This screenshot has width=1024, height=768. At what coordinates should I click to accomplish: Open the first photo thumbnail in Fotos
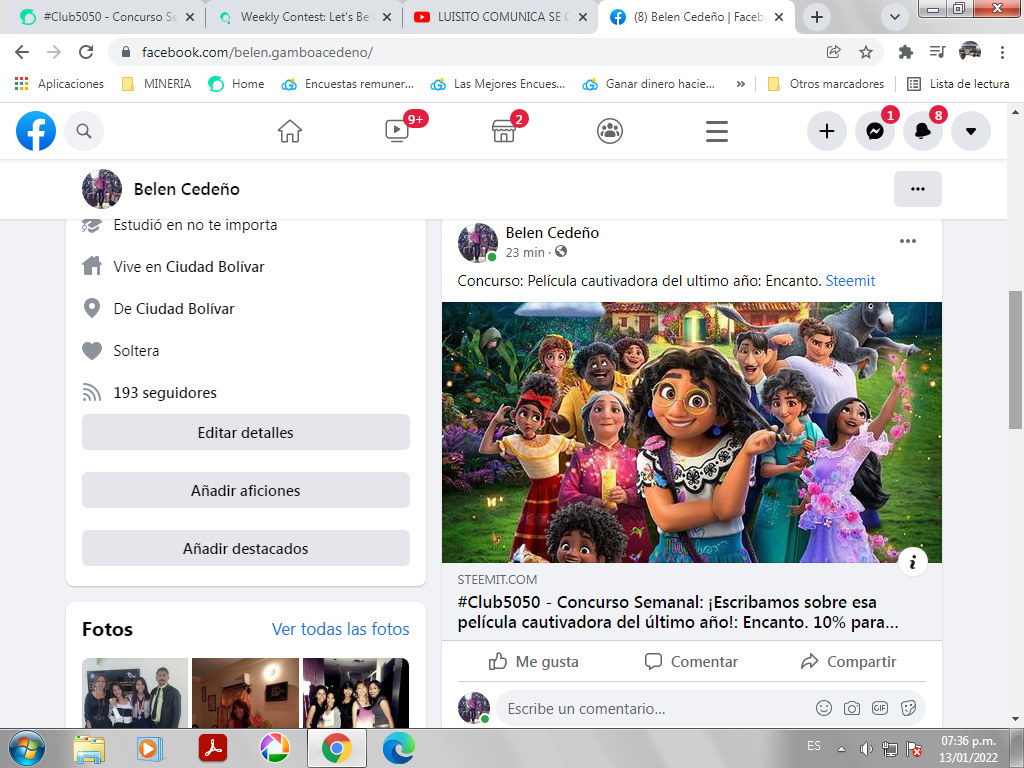click(135, 693)
